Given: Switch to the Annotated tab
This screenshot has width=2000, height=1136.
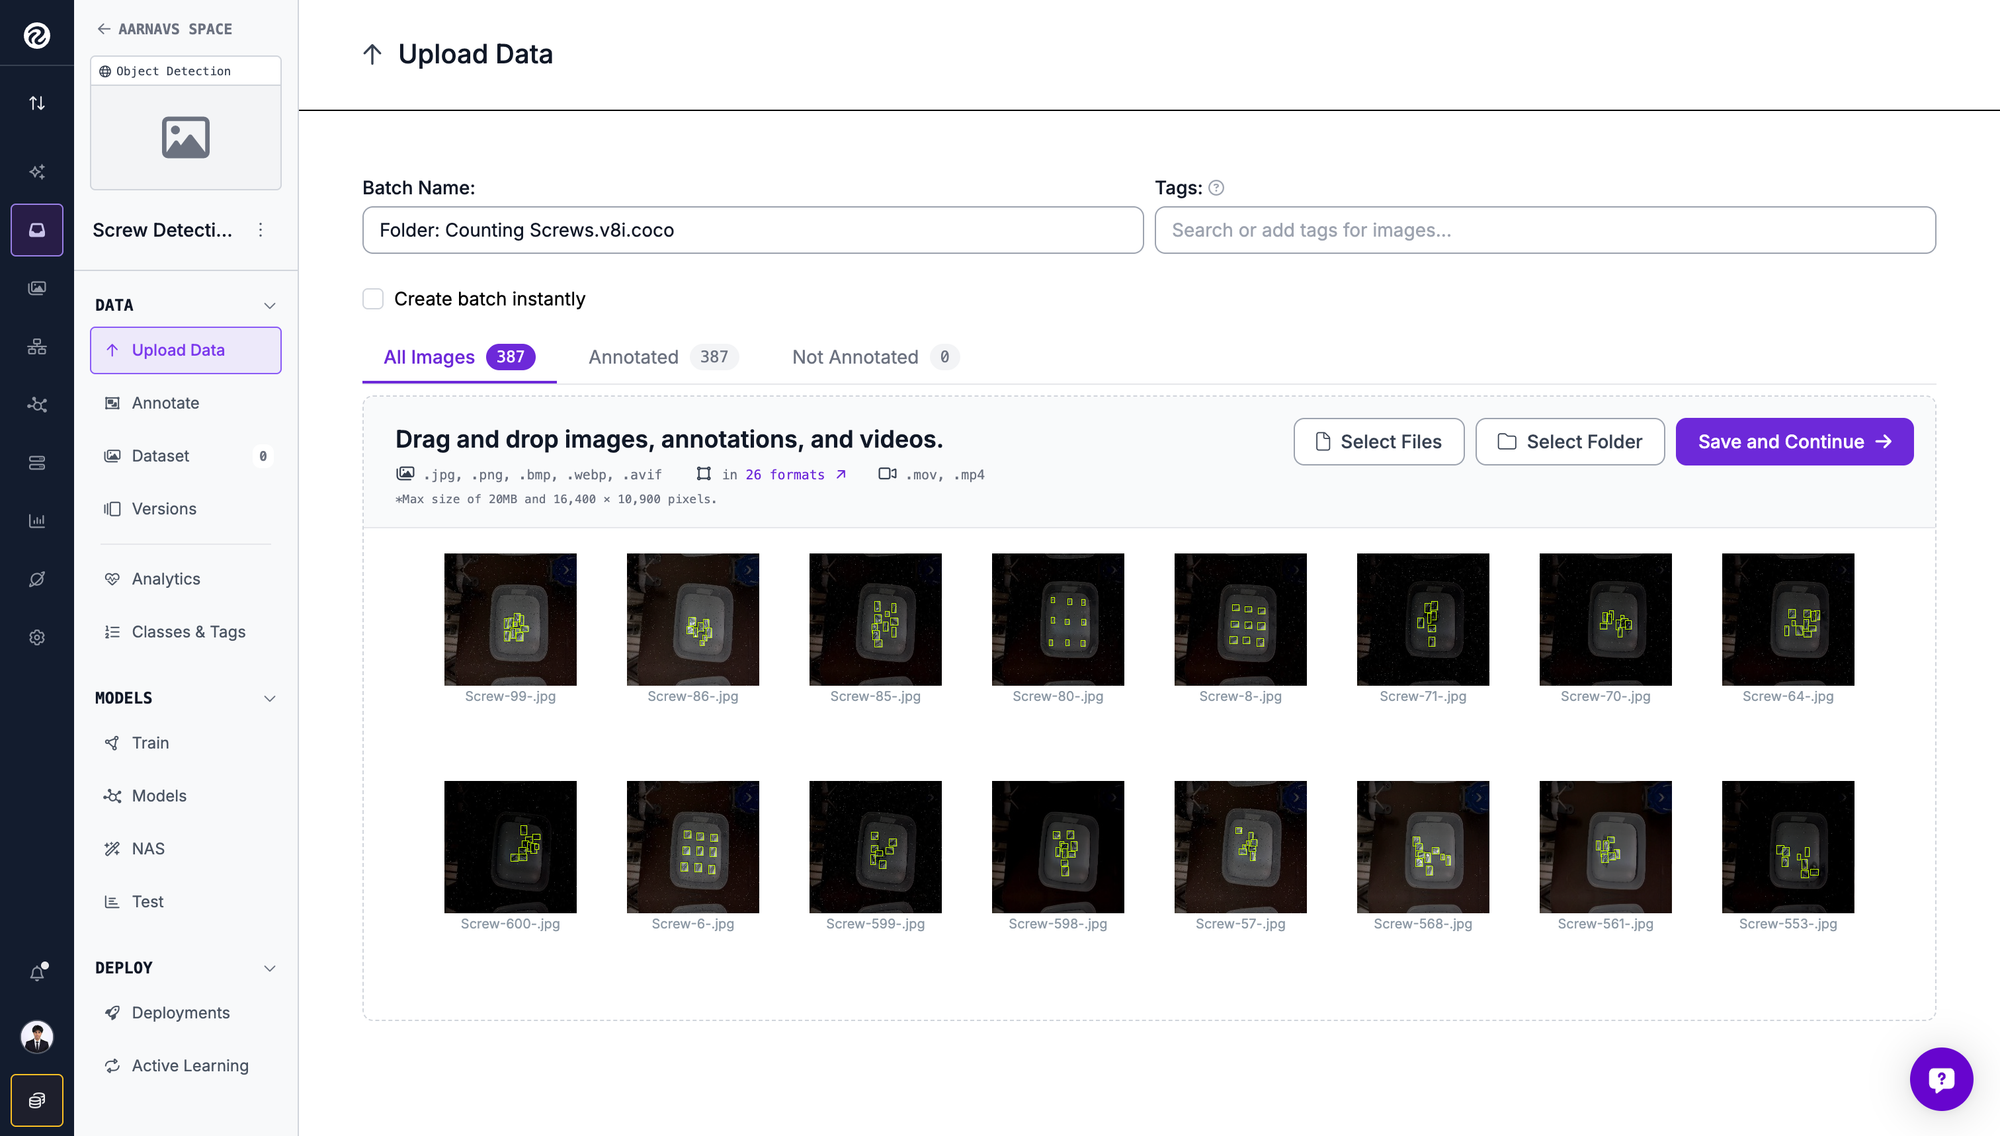Looking at the screenshot, I should (663, 357).
